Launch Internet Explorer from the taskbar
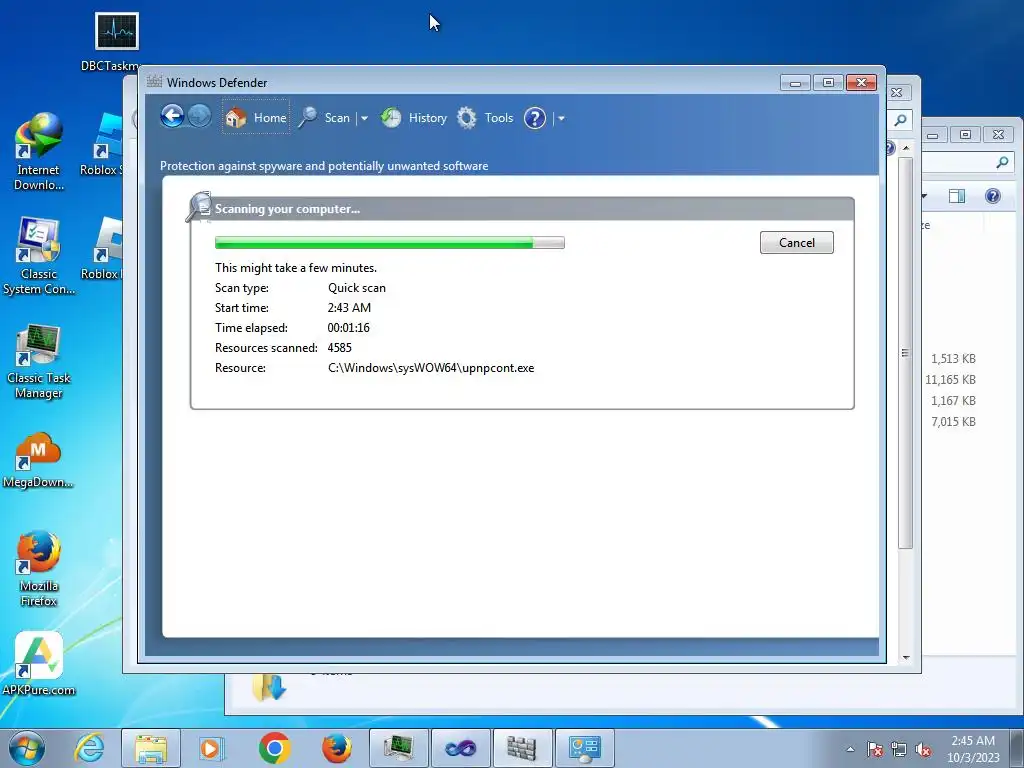The width and height of the screenshot is (1024, 768). point(89,748)
